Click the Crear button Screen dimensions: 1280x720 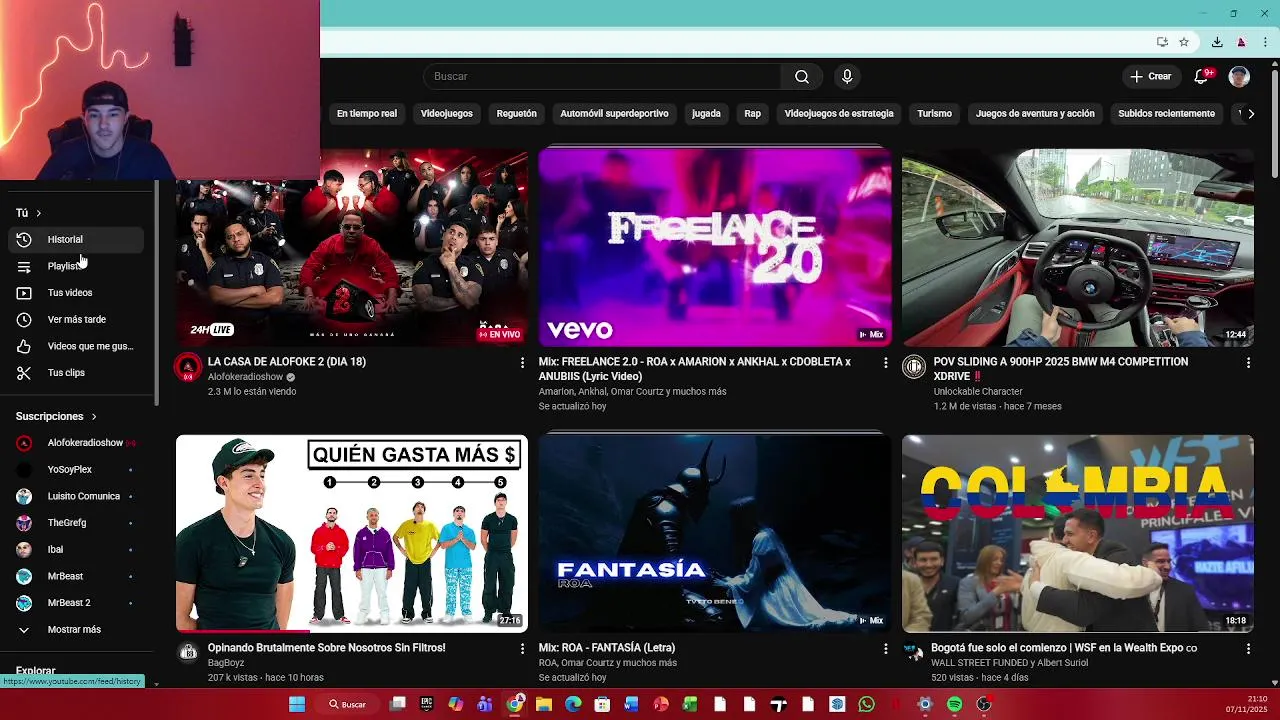pyautogui.click(x=1150, y=77)
